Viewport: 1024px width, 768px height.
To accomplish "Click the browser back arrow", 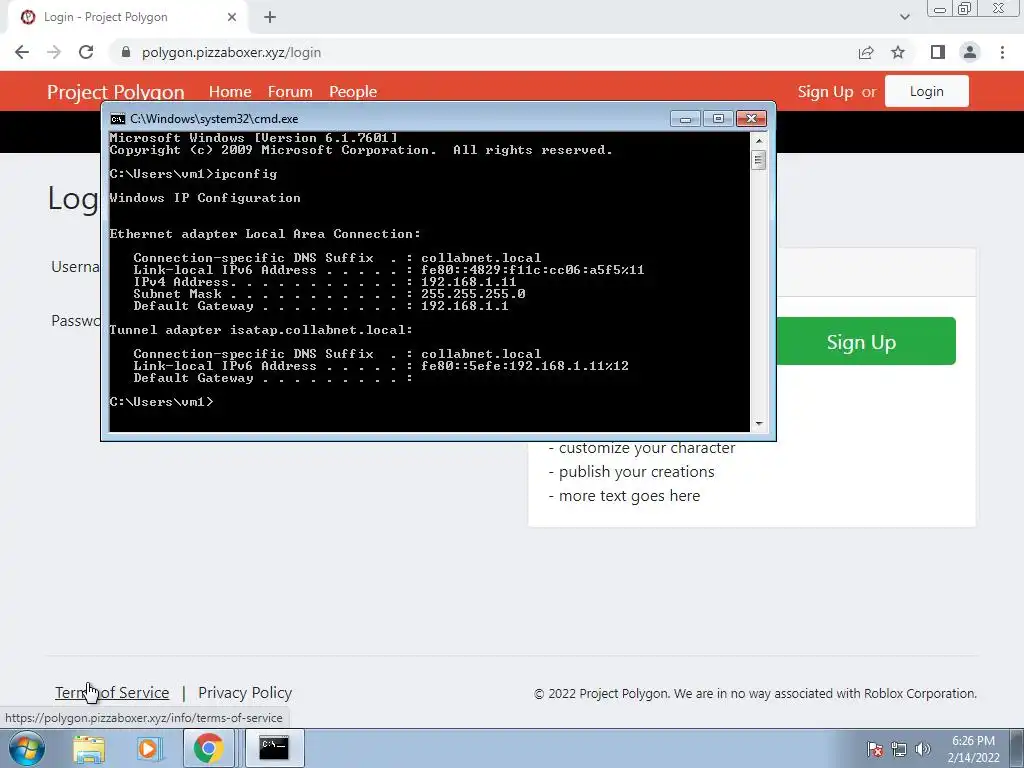I will point(22,52).
